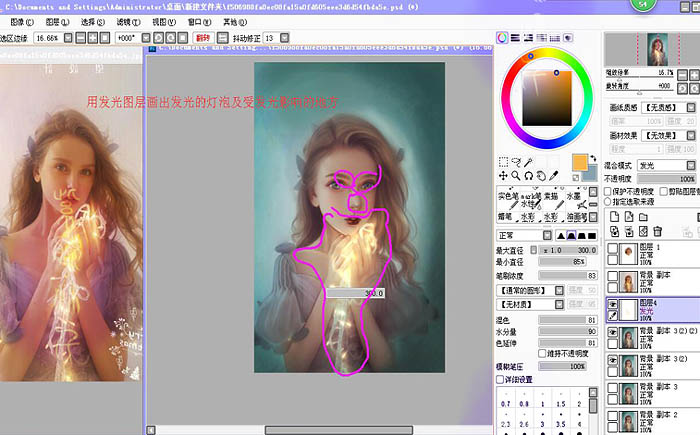Viewport: 700px width, 435px height.
Task: Click navigator zoom-out minus button
Action: click(x=683, y=75)
